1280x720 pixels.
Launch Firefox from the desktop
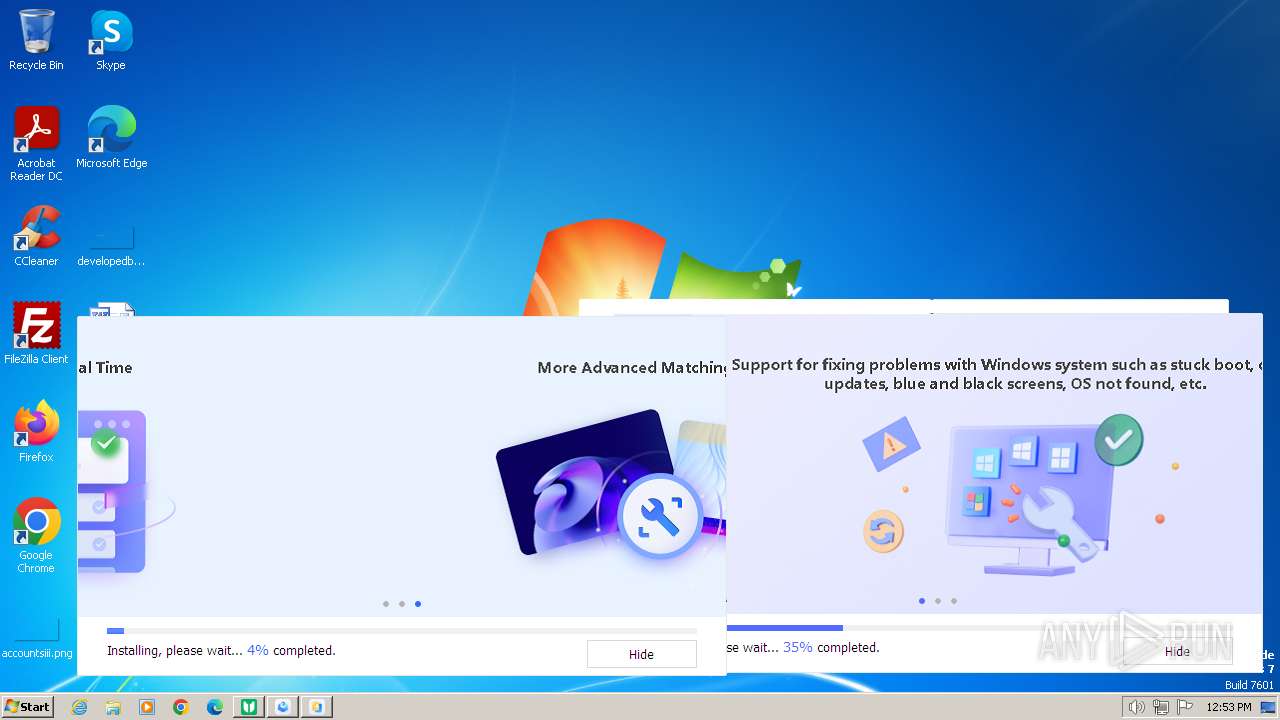tap(36, 432)
